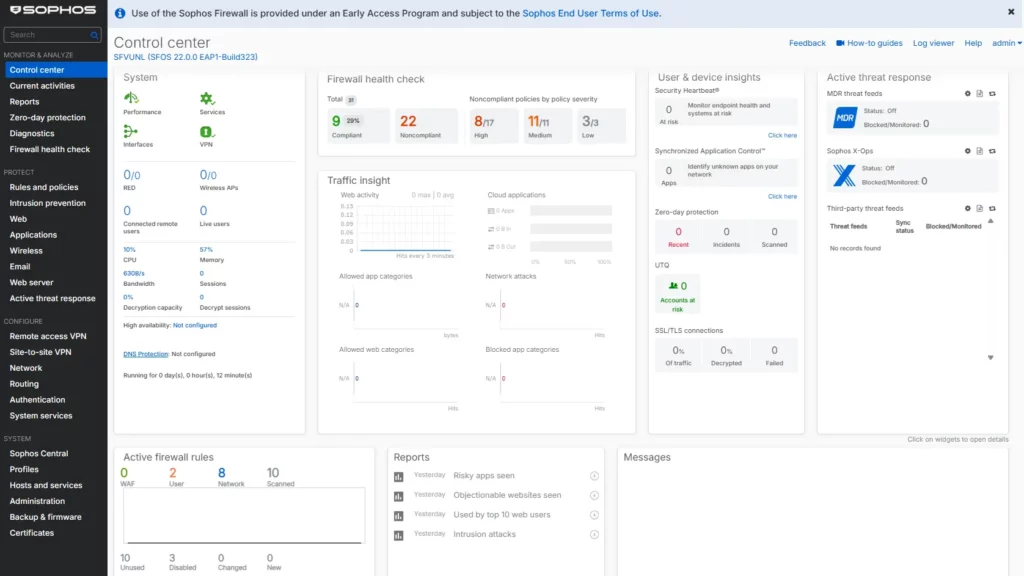The image size is (1024, 576).
Task: Open settings gear for MDR threat feeds
Action: pyautogui.click(x=966, y=91)
